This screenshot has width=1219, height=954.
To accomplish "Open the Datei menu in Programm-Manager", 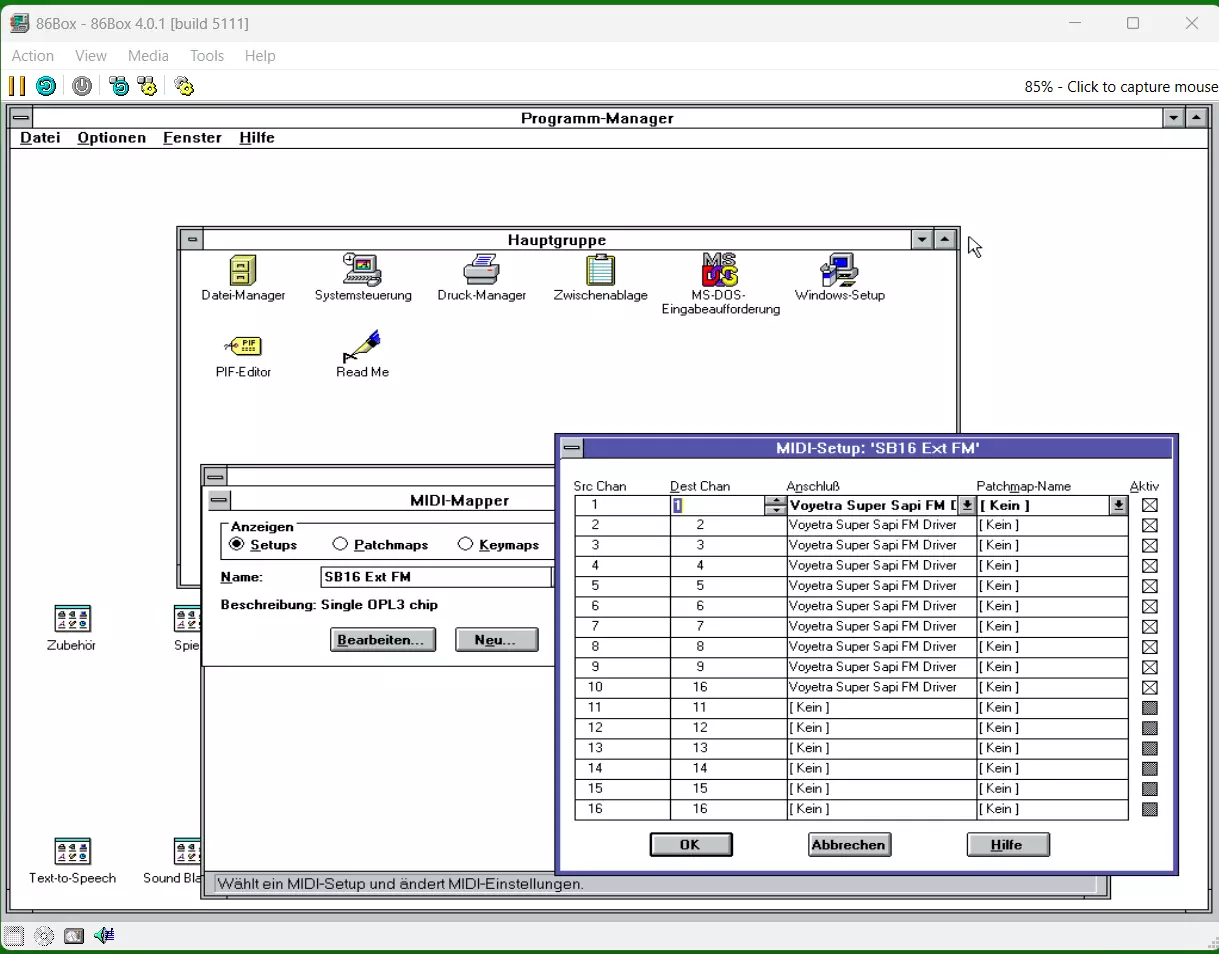I will tap(40, 138).
